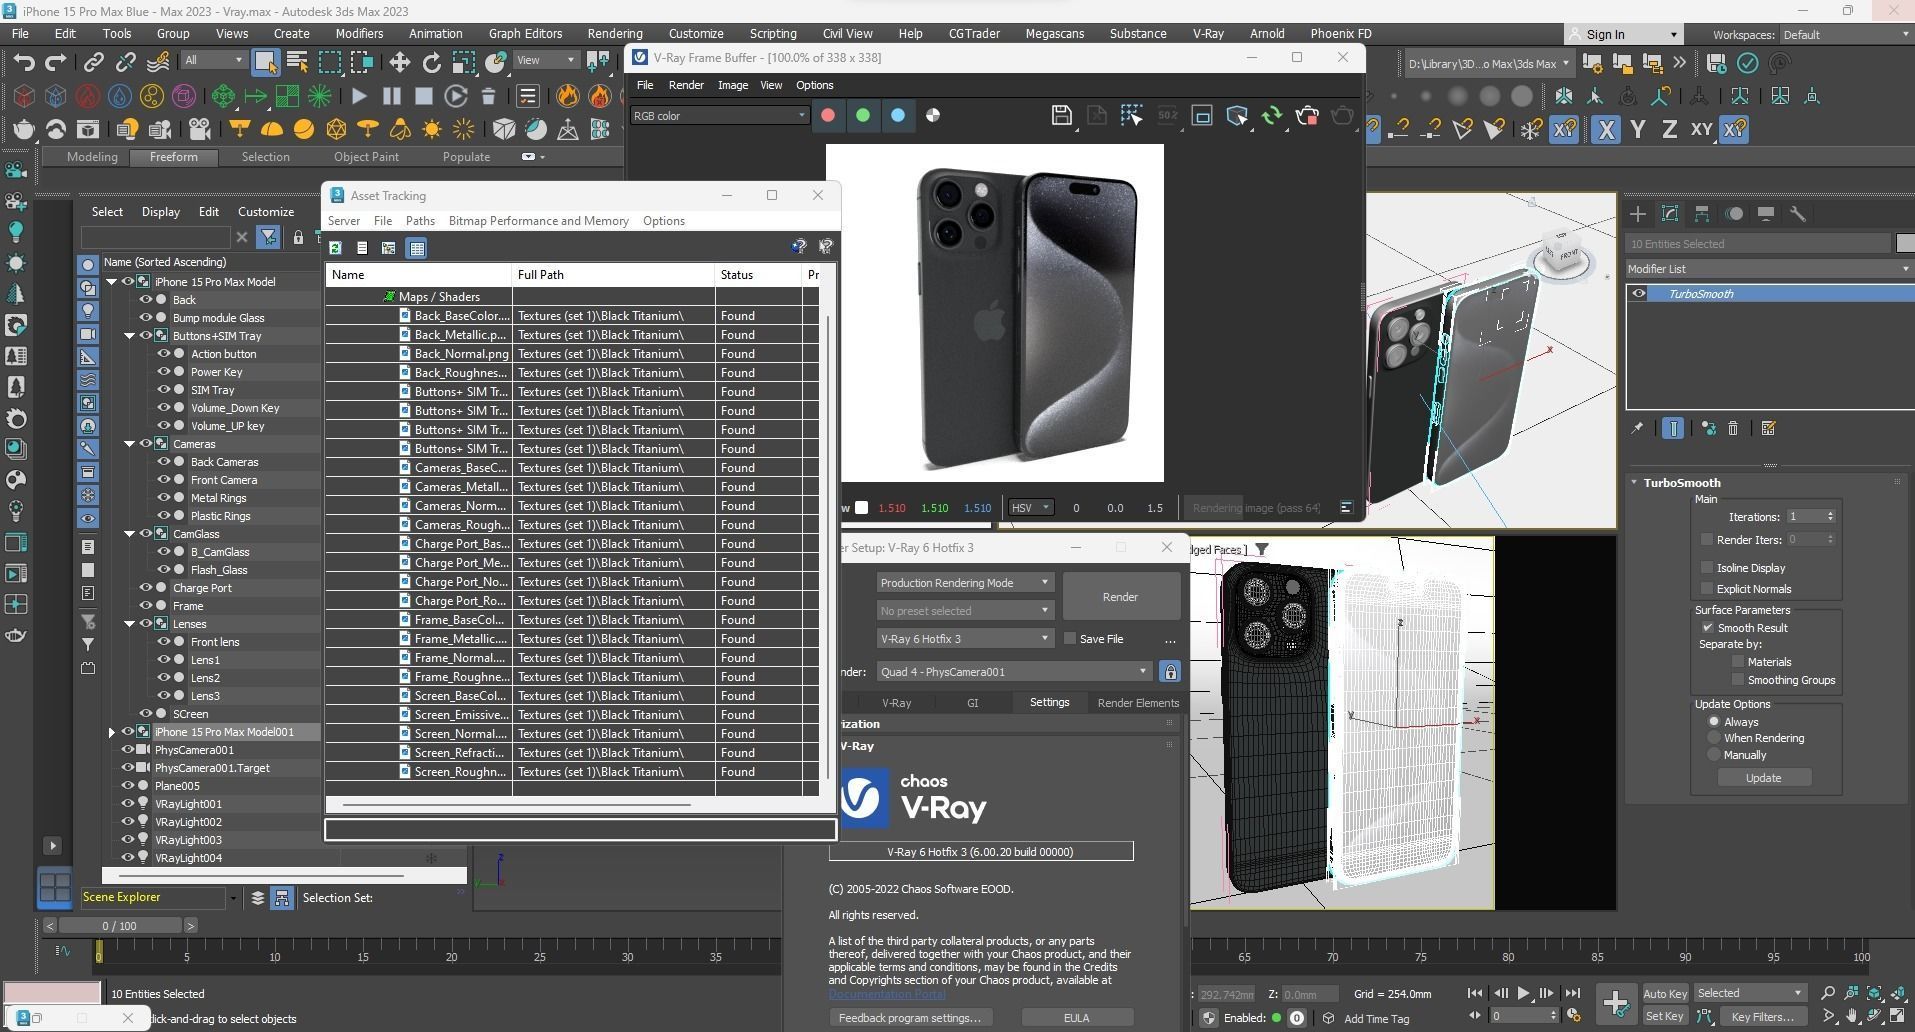Clear the Scene Explorer search filter
The width and height of the screenshot is (1915, 1032).
(241, 237)
